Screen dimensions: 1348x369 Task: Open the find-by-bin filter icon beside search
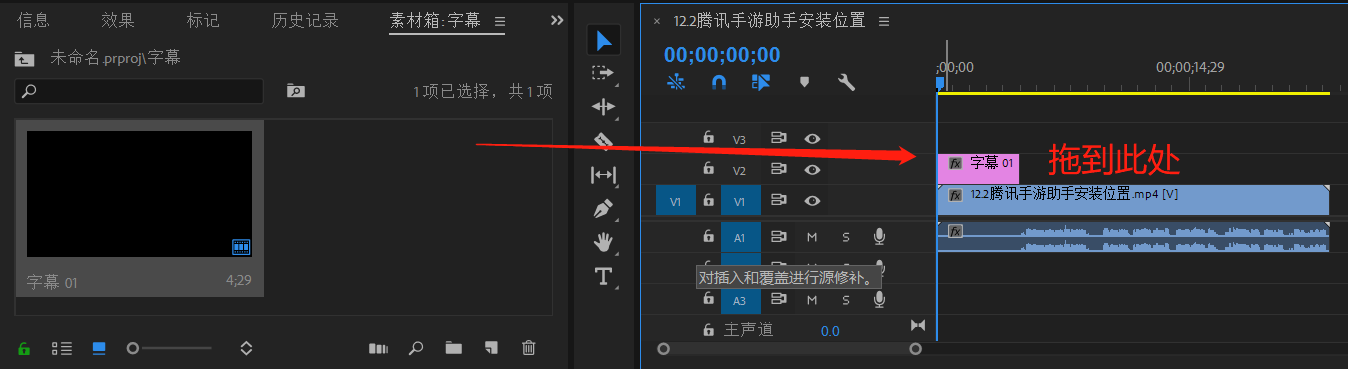pos(295,91)
